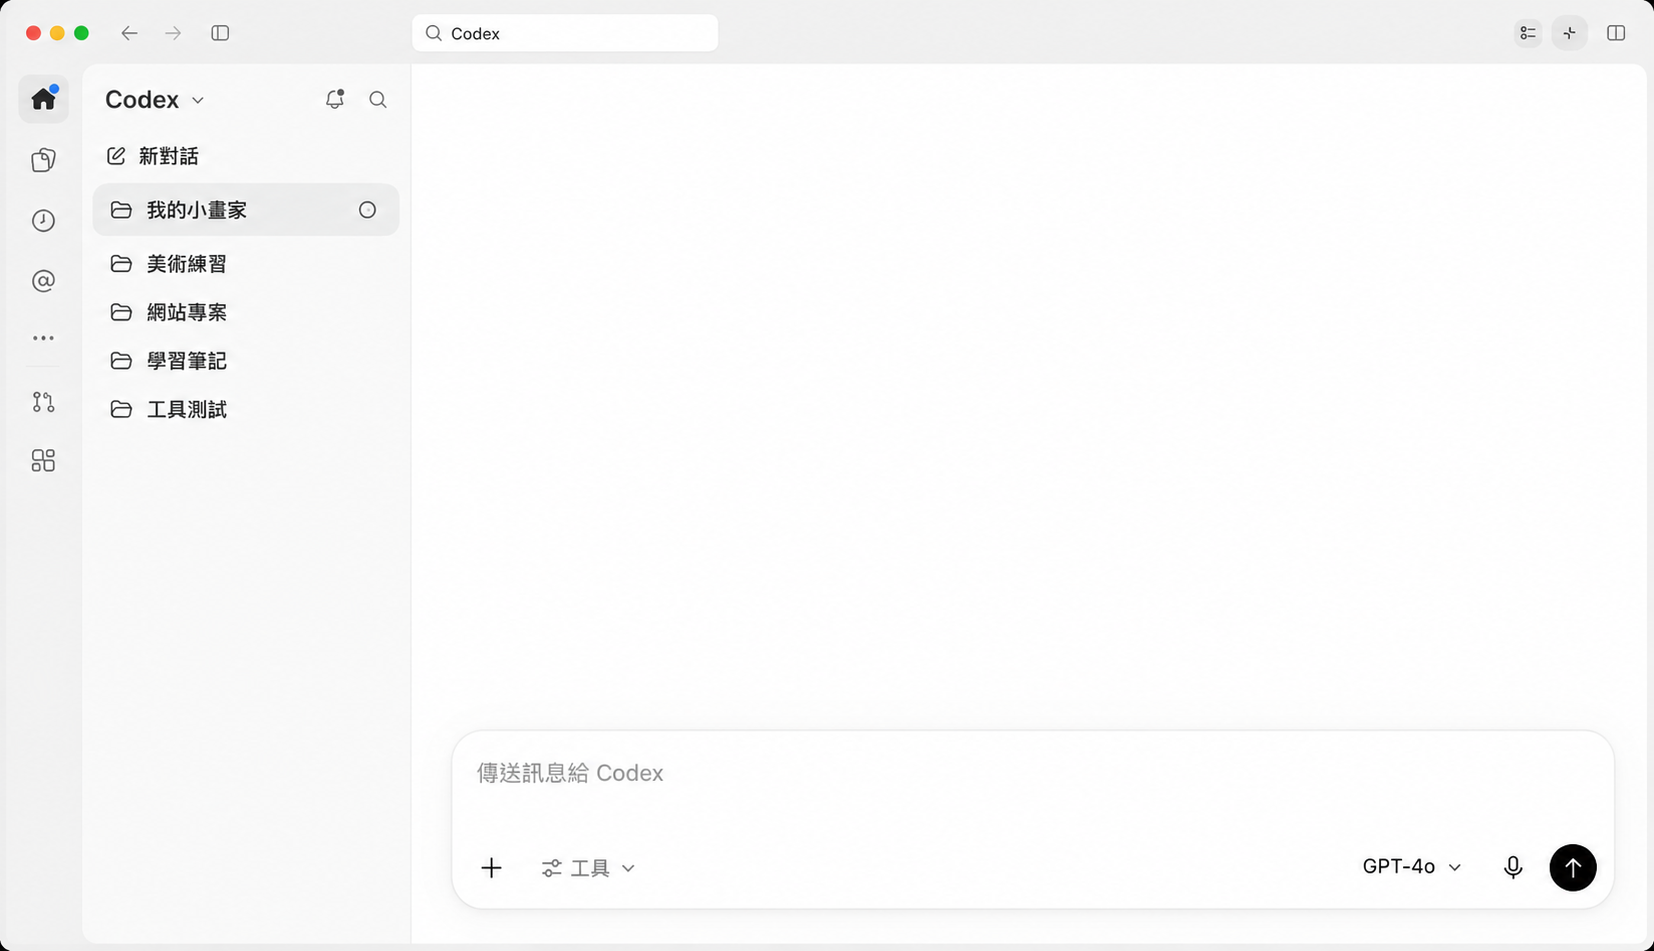Click the circle indicator on 我的小畫家
Image resolution: width=1654 pixels, height=951 pixels.
368,210
